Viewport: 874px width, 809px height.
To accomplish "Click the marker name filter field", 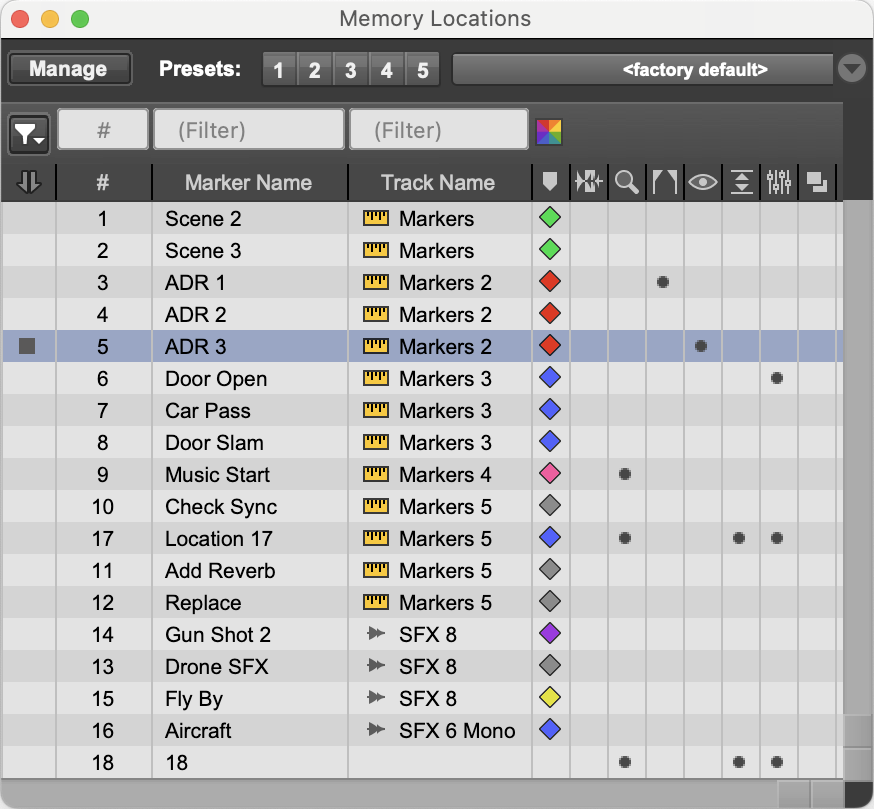I will click(x=249, y=130).
